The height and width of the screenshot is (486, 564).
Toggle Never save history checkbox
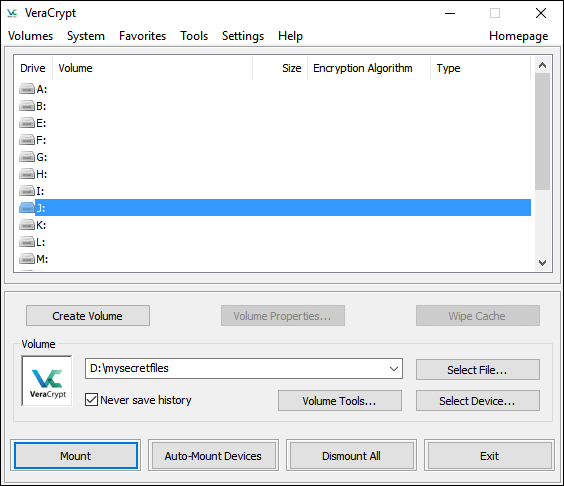pos(91,400)
